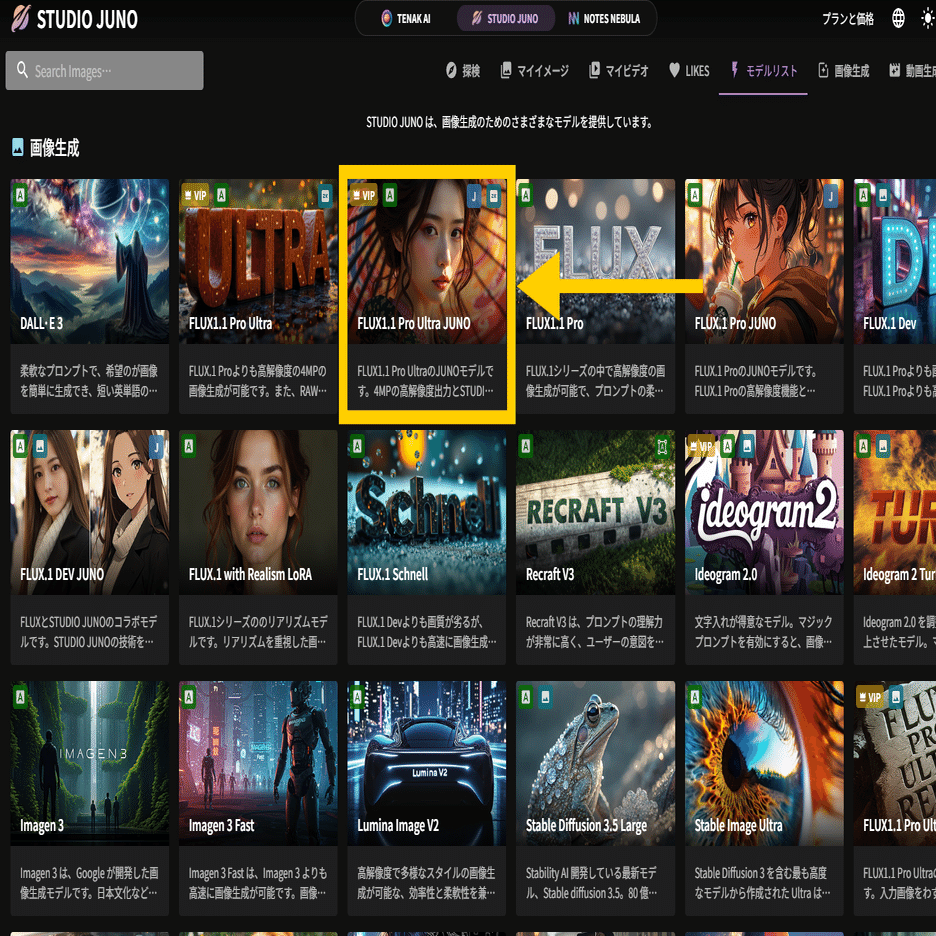
Task: Open the globe language selector
Action: tap(898, 19)
